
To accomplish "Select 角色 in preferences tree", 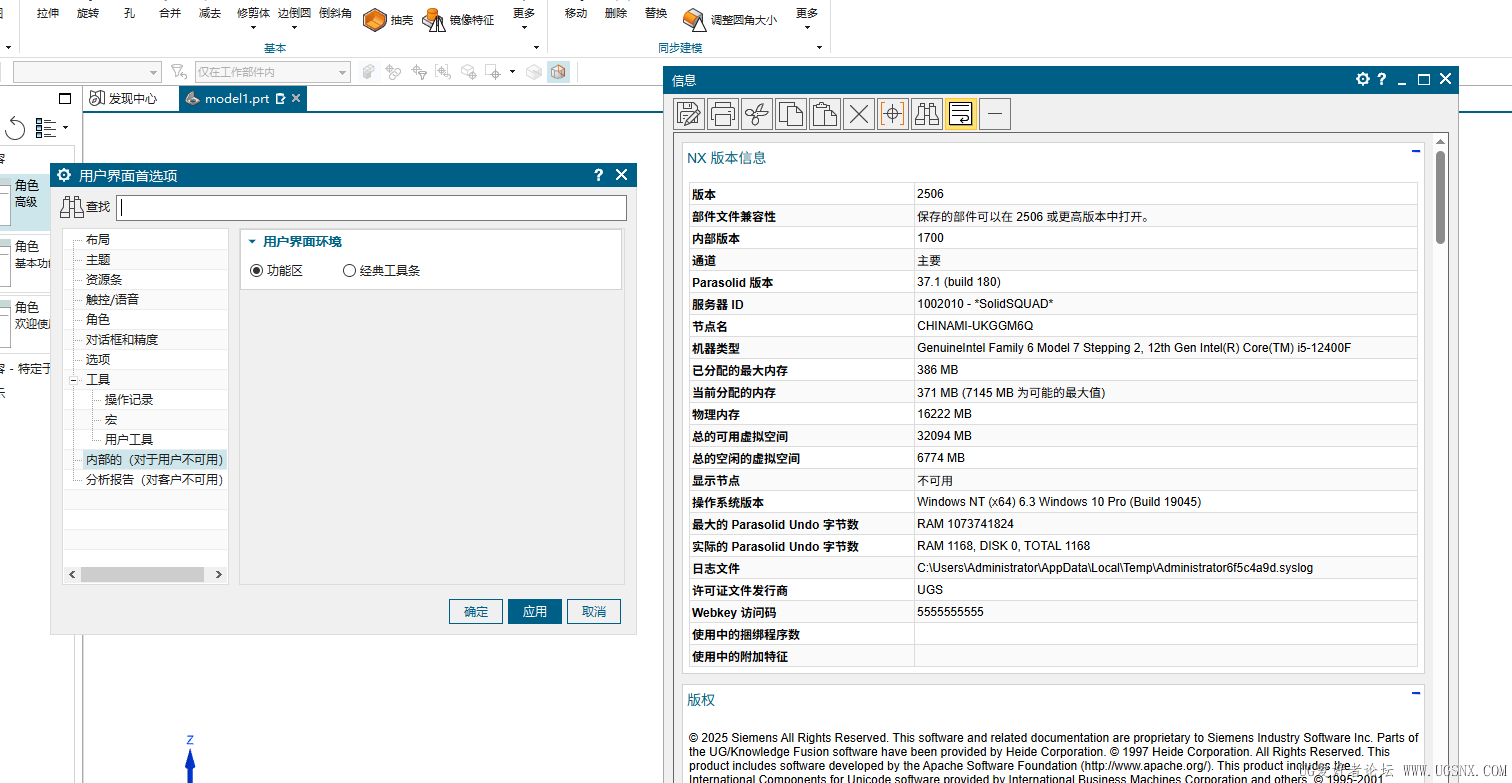I will coord(98,320).
